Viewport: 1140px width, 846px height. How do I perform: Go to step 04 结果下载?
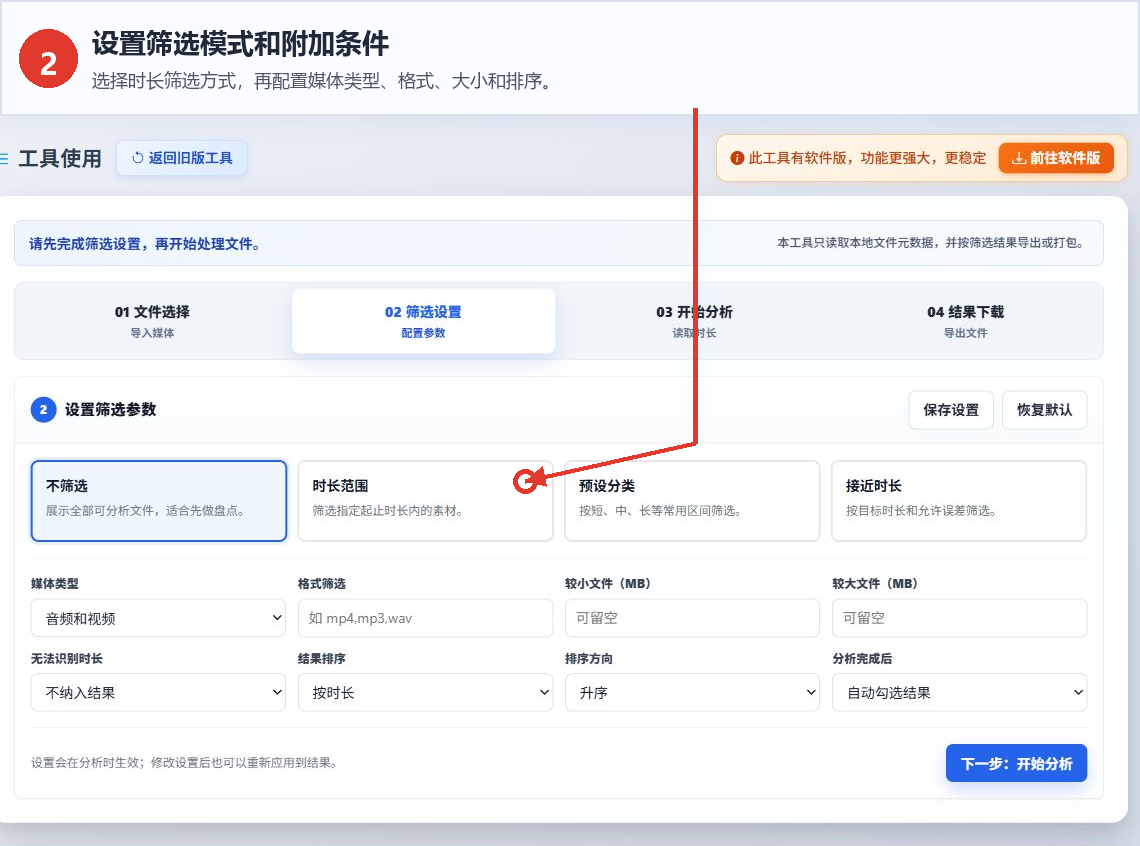pos(966,321)
